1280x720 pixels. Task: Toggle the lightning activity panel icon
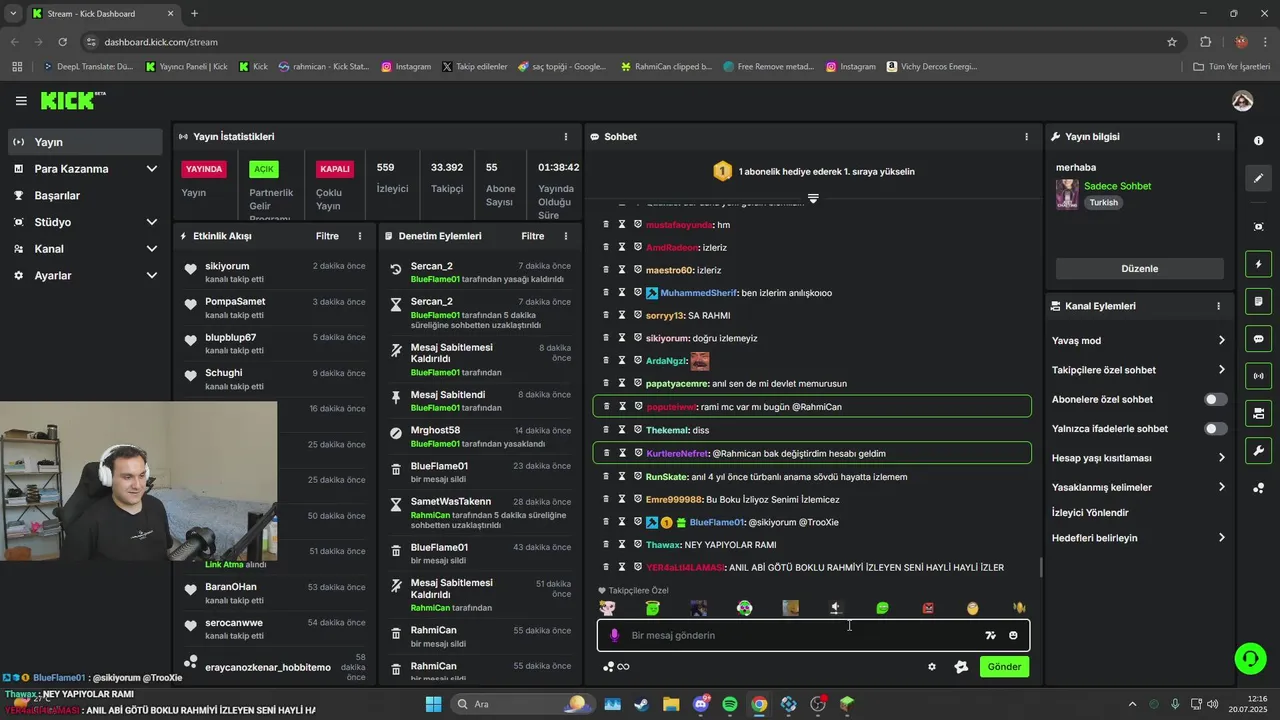click(1259, 265)
